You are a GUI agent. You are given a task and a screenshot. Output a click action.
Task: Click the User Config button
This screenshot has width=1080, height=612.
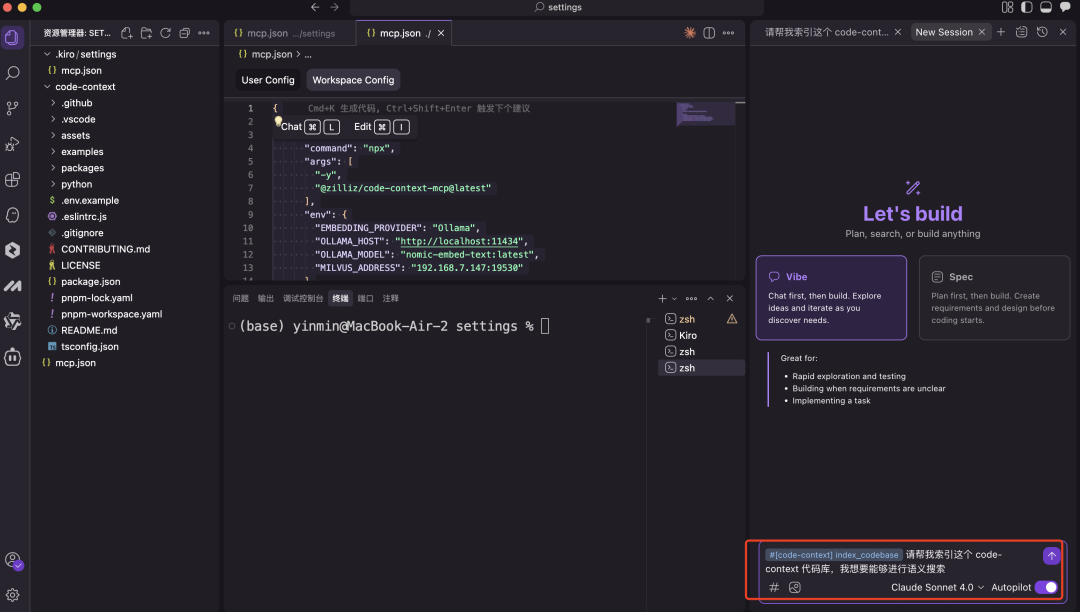(x=268, y=80)
